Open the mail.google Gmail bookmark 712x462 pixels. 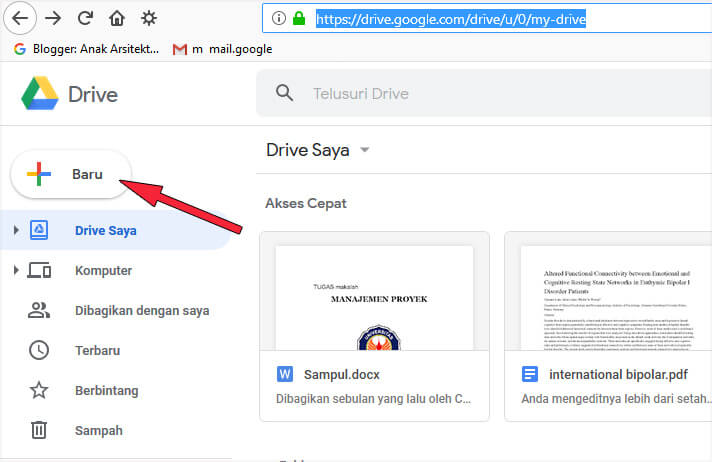coord(222,49)
